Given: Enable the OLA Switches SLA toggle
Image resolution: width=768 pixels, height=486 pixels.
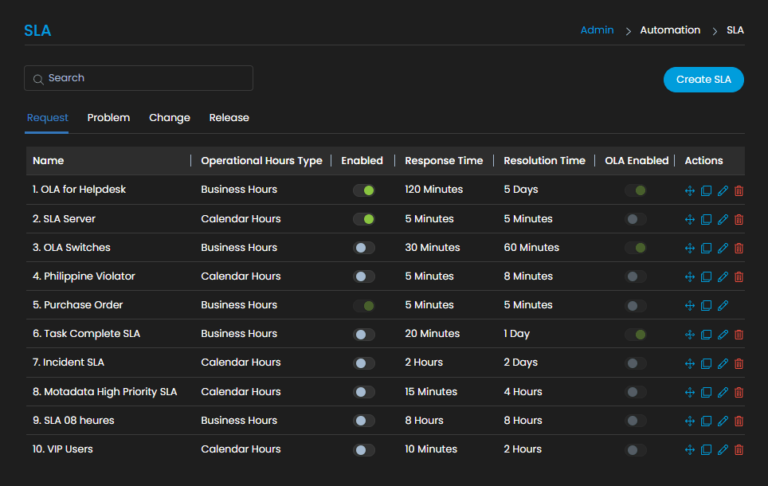Looking at the screenshot, I should point(364,248).
